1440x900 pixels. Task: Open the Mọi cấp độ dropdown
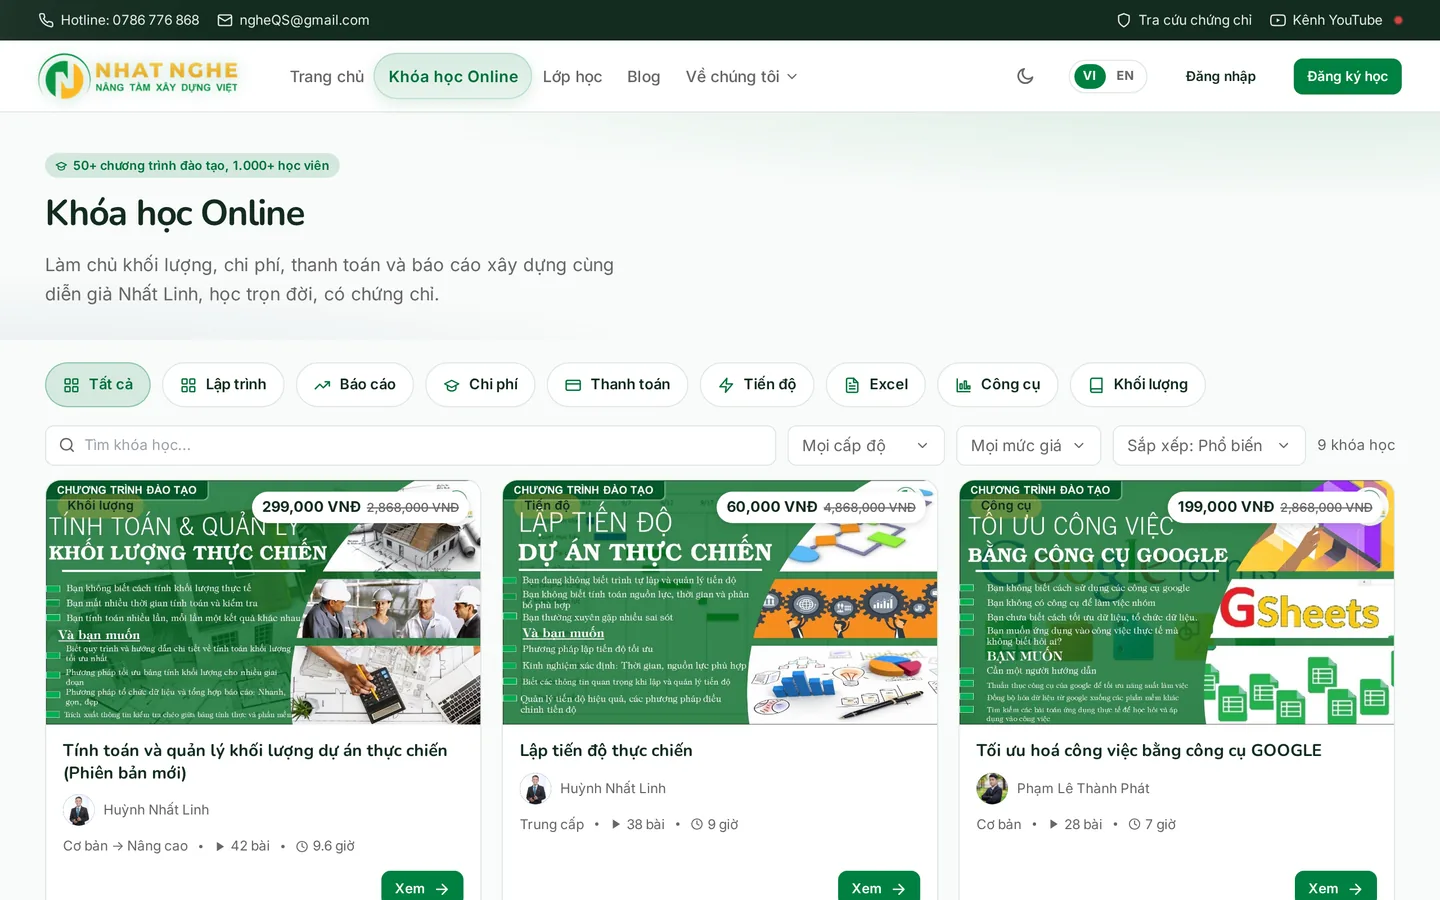coord(866,445)
